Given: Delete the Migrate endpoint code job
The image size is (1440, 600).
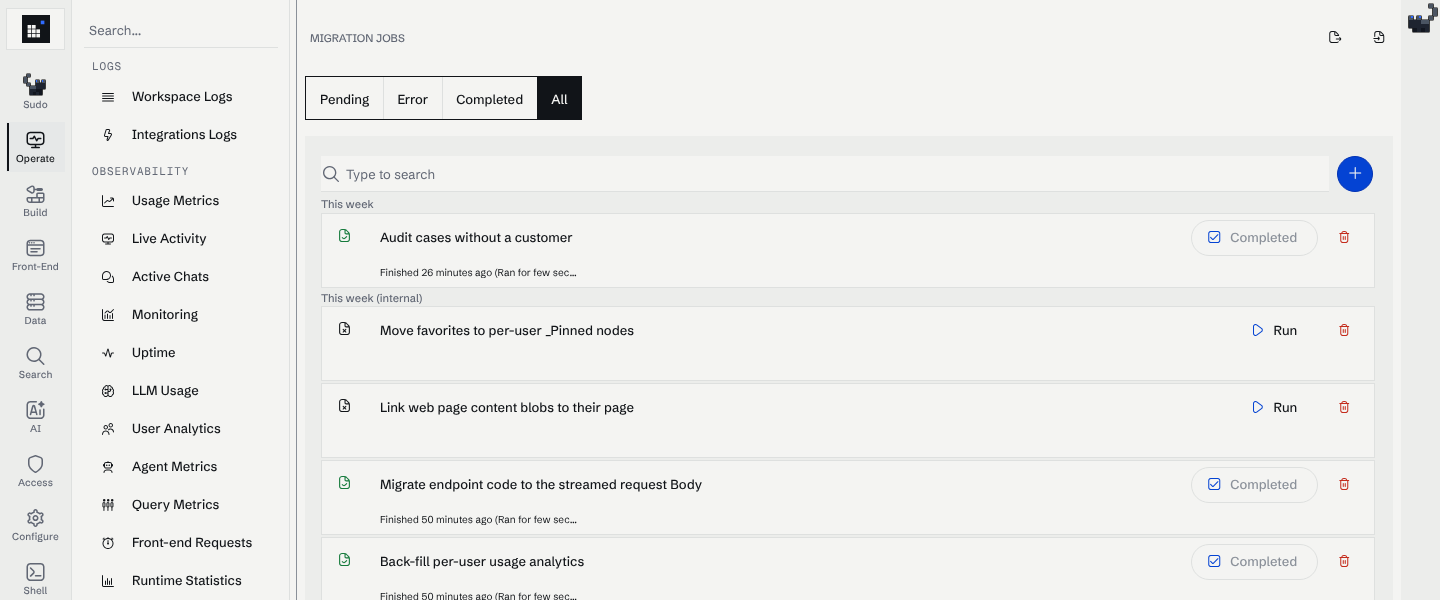Looking at the screenshot, I should (1344, 484).
